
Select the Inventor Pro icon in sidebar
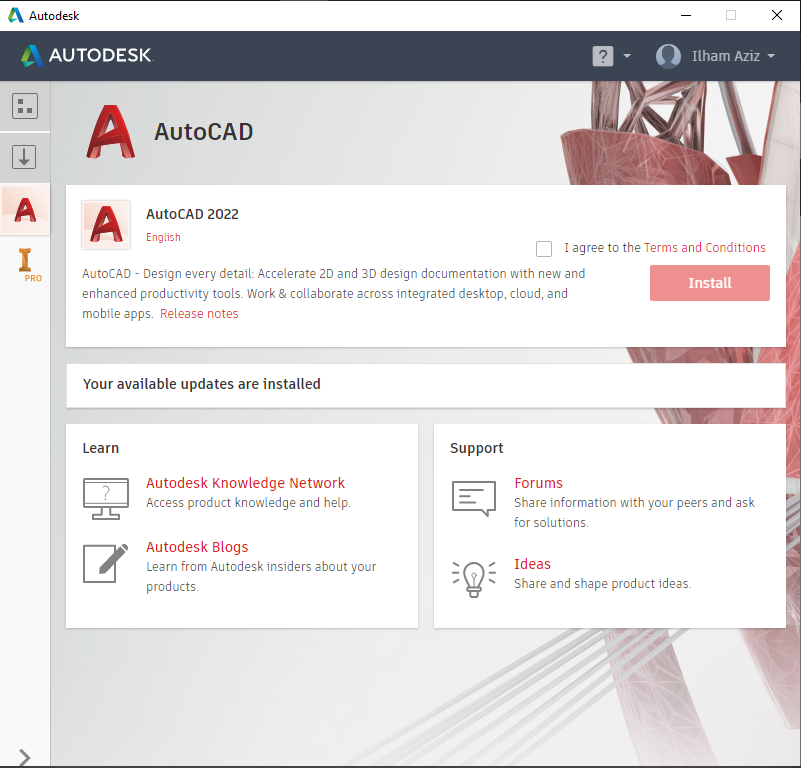pyautogui.click(x=29, y=265)
